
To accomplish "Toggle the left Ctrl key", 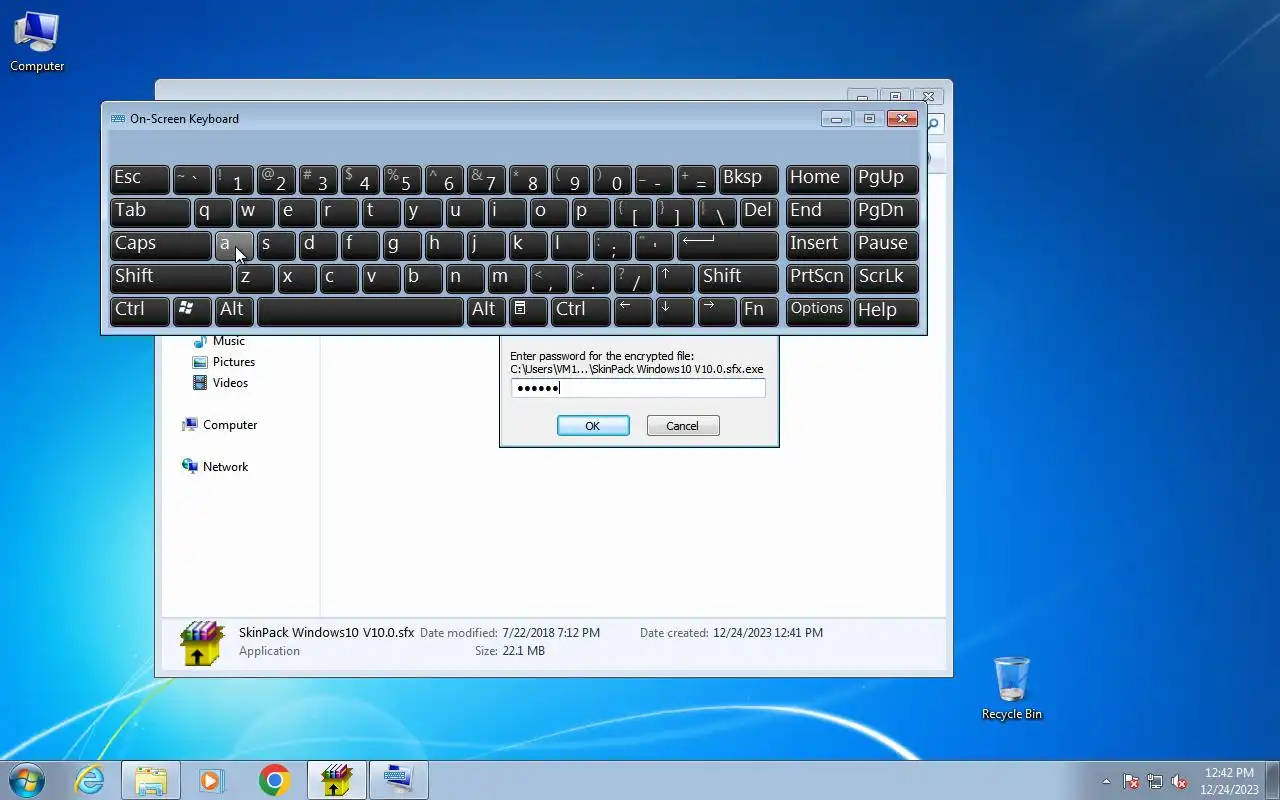I will (139, 311).
